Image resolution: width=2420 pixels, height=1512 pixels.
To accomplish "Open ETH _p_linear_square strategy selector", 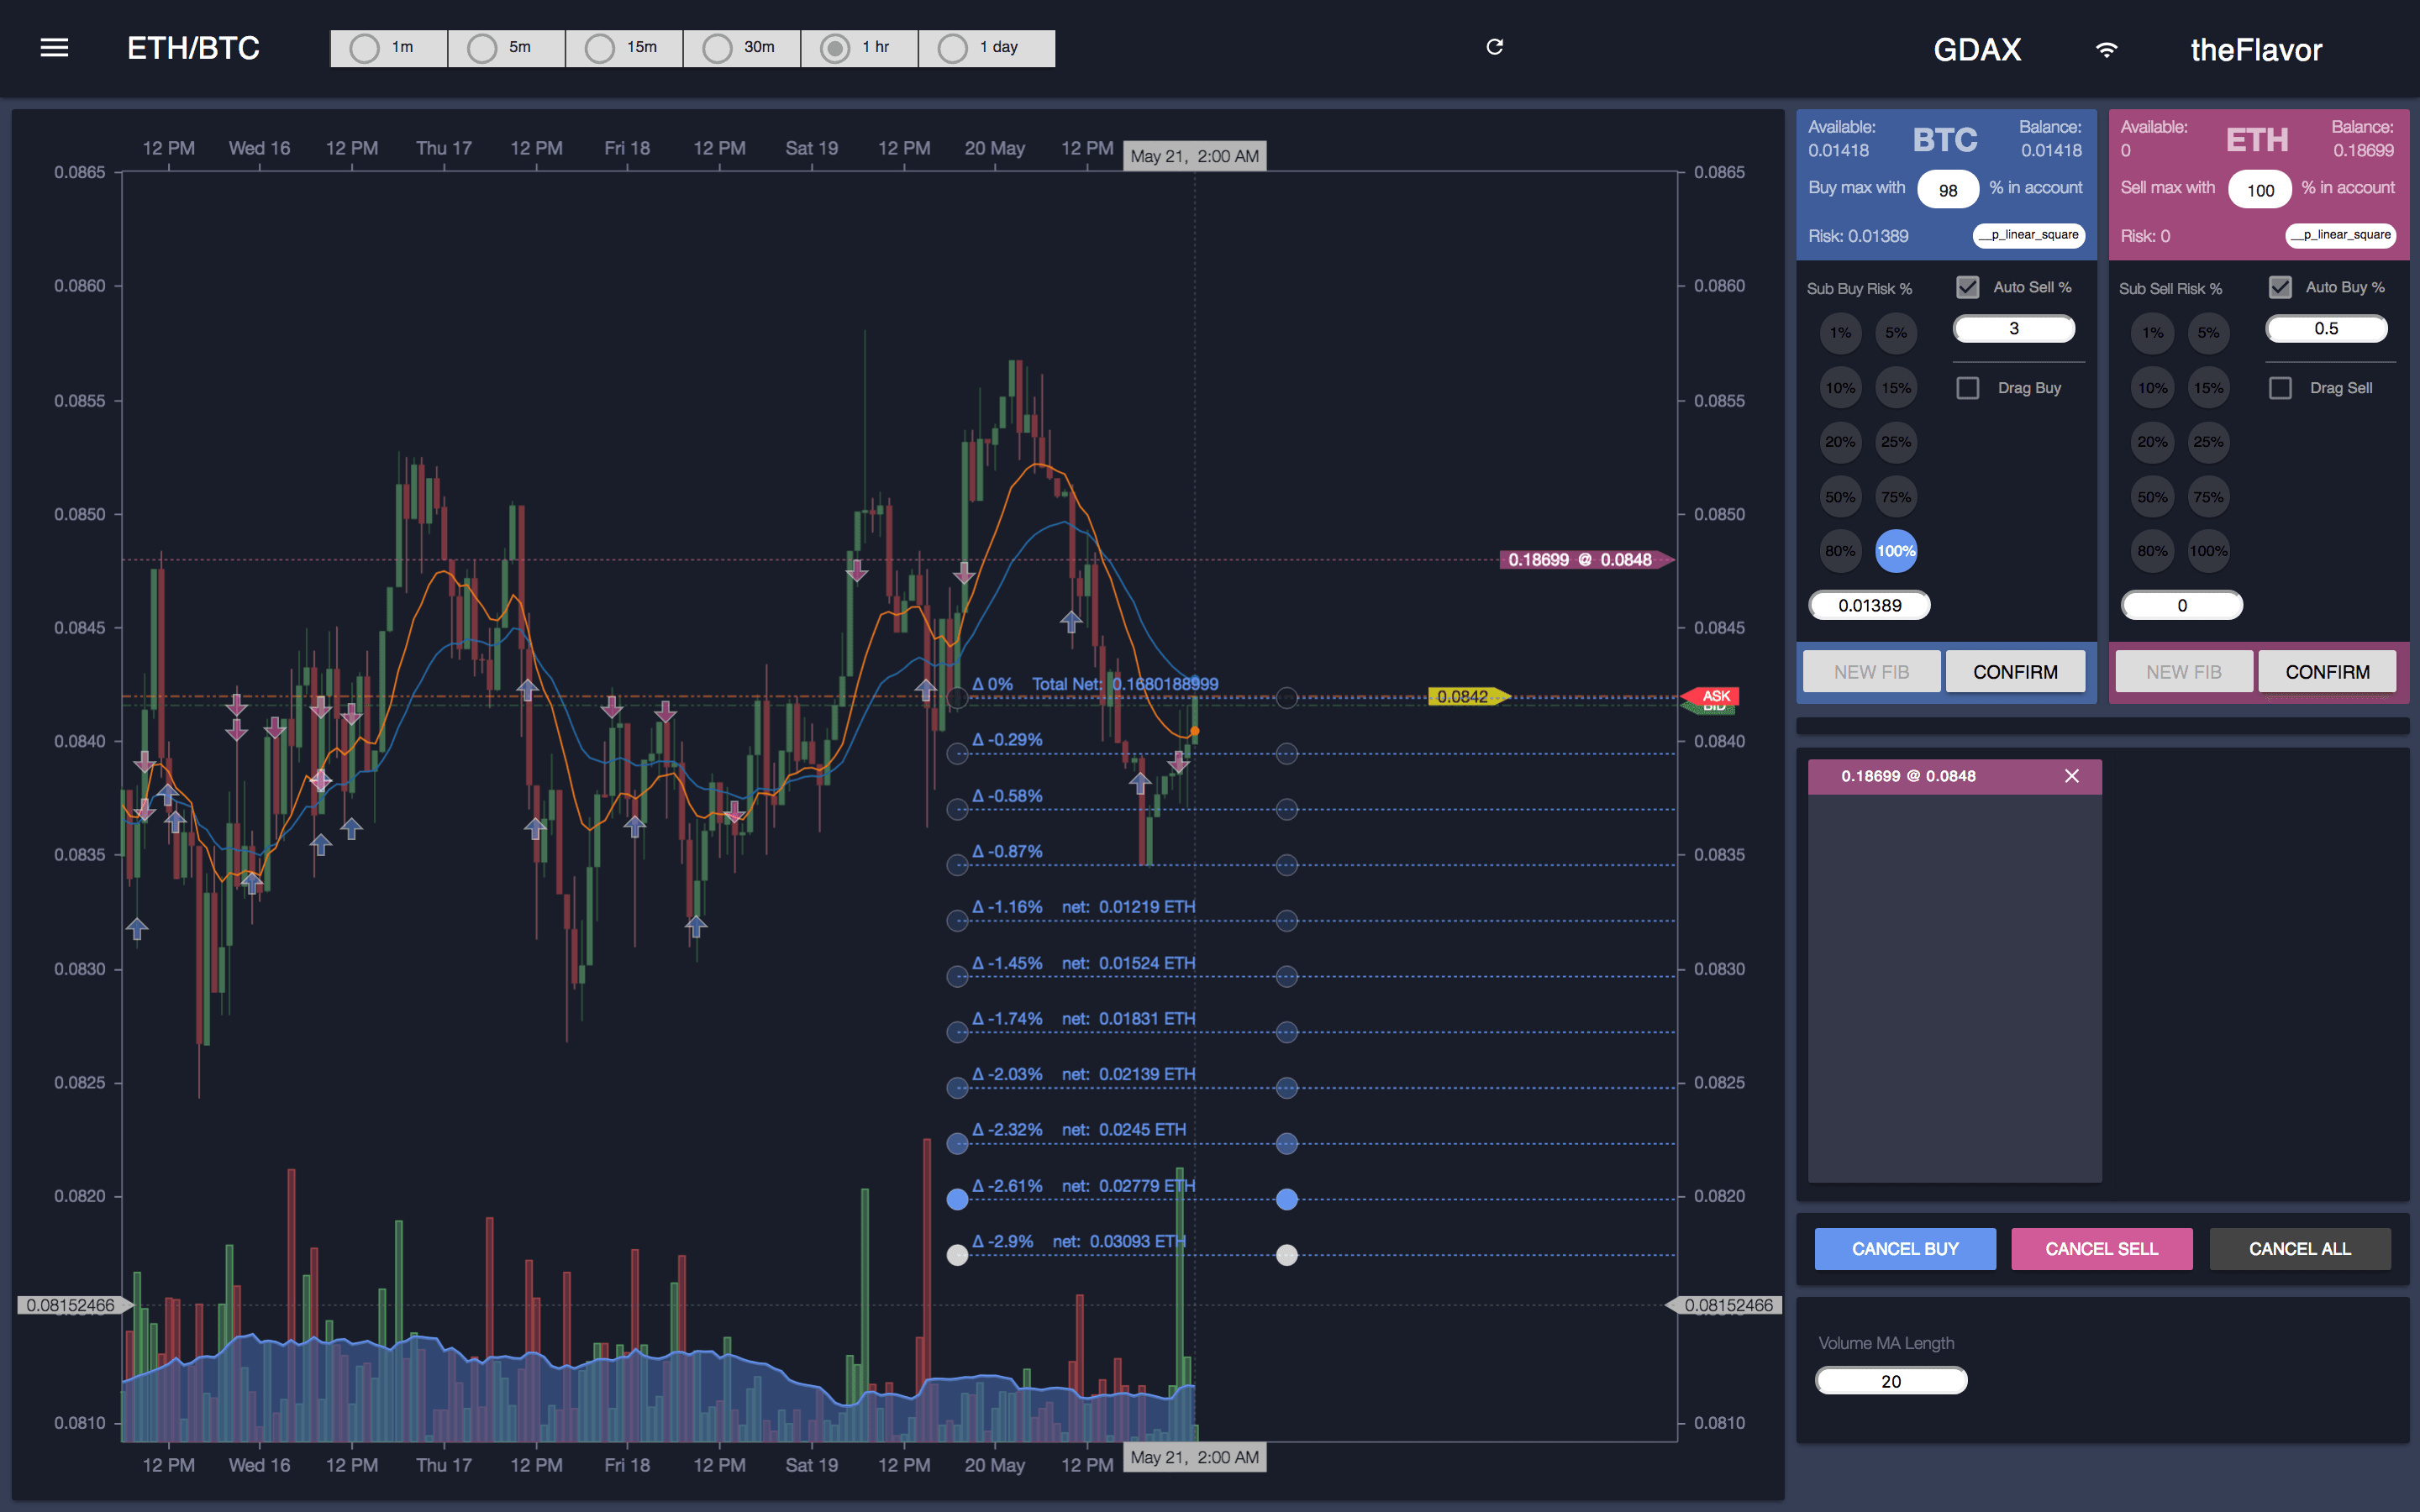I will (2340, 235).
